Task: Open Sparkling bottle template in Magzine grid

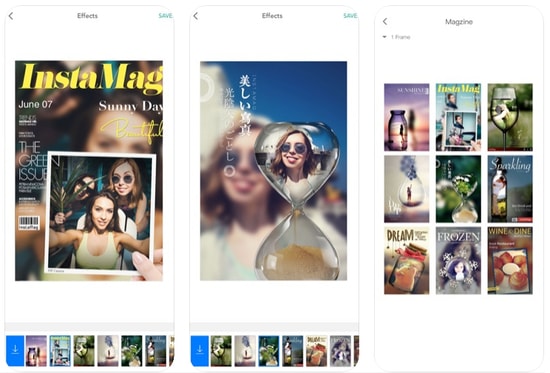Action: pos(510,189)
